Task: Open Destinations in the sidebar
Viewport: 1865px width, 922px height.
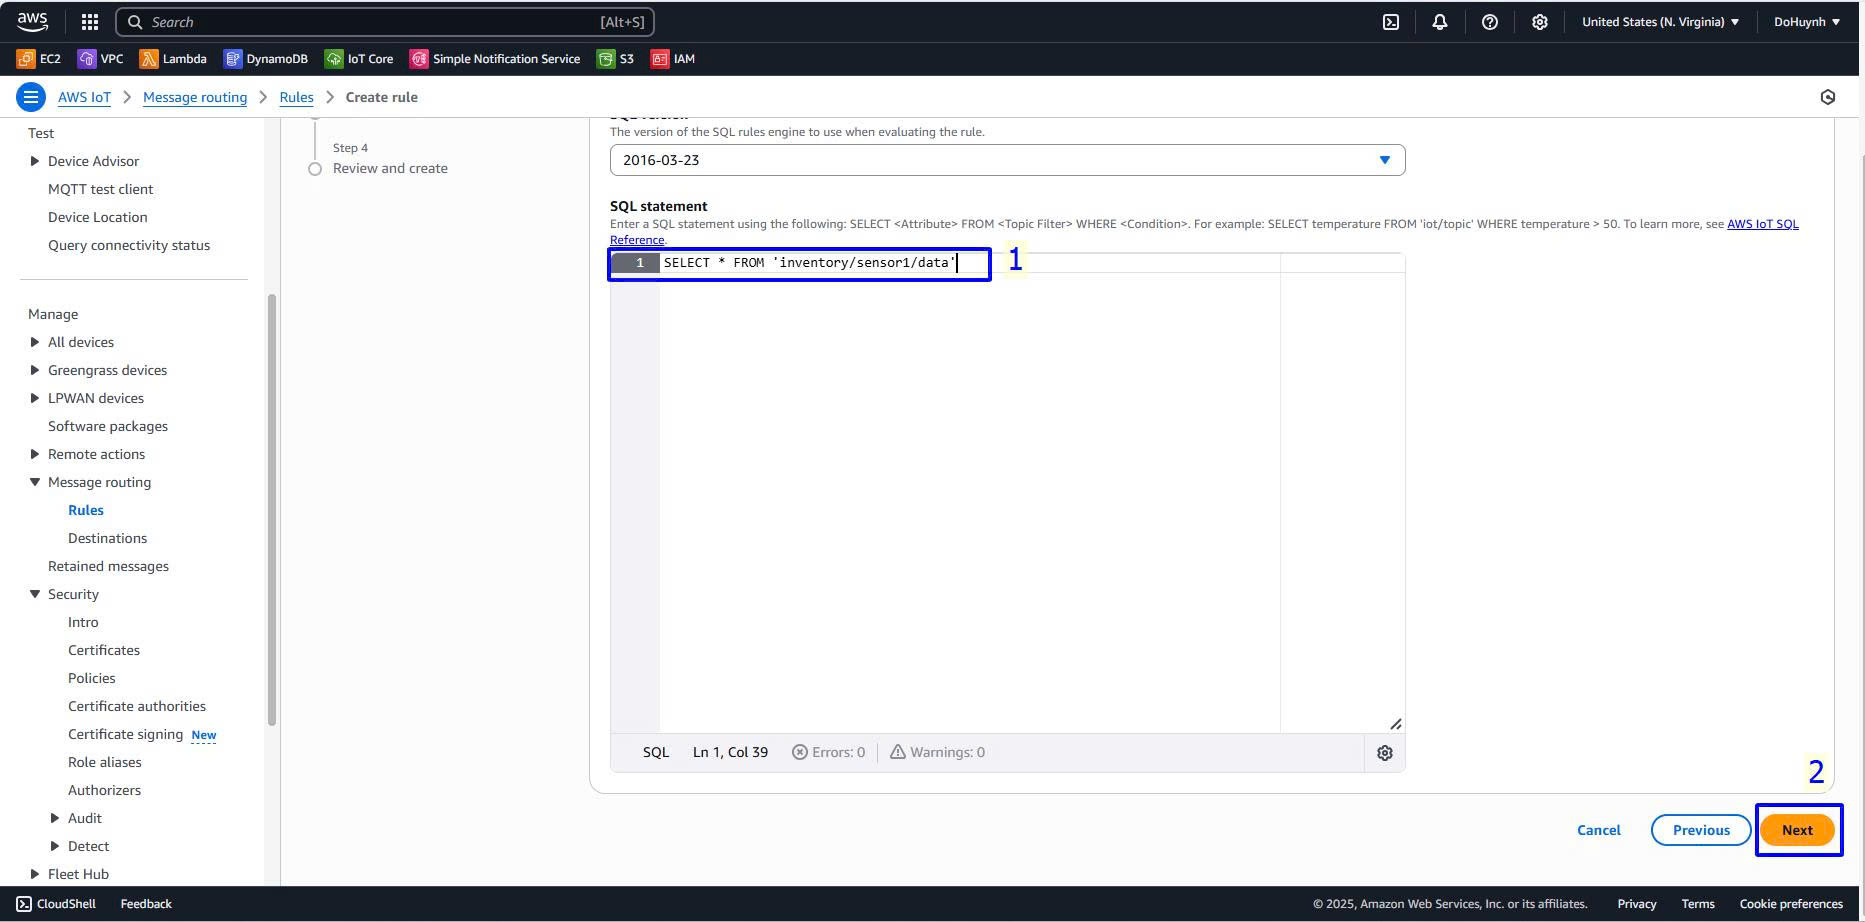Action: pyautogui.click(x=107, y=538)
